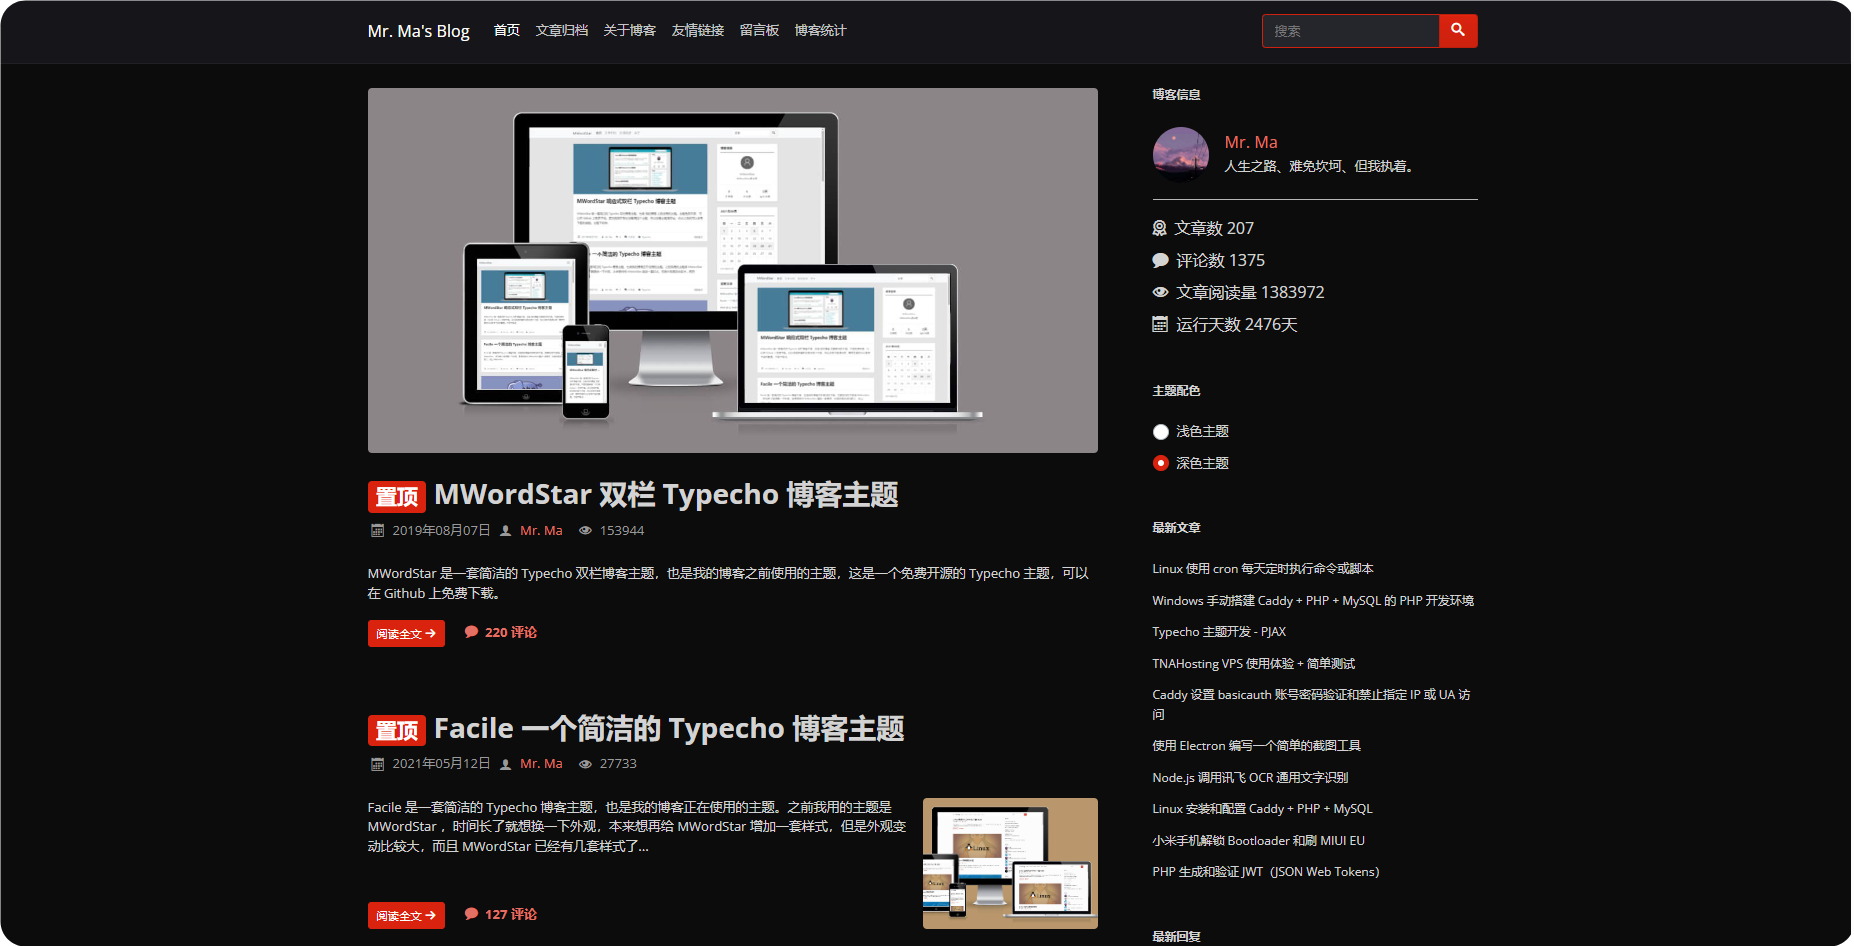Click into the 搜索 input field
Viewport: 1854px width, 946px height.
(1350, 31)
